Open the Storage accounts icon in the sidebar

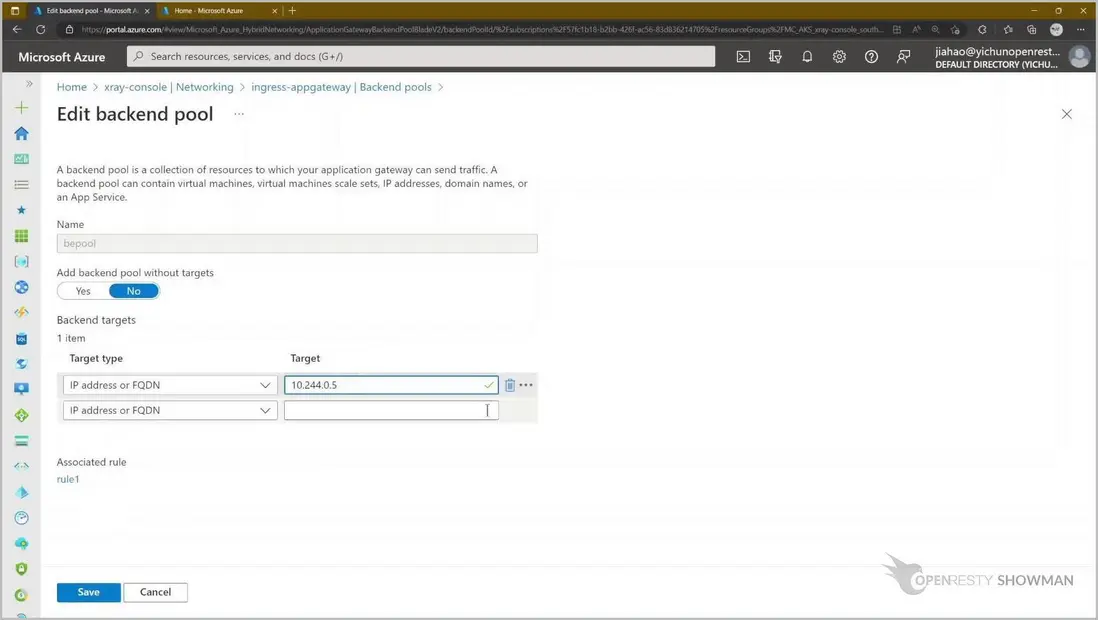tap(22, 441)
